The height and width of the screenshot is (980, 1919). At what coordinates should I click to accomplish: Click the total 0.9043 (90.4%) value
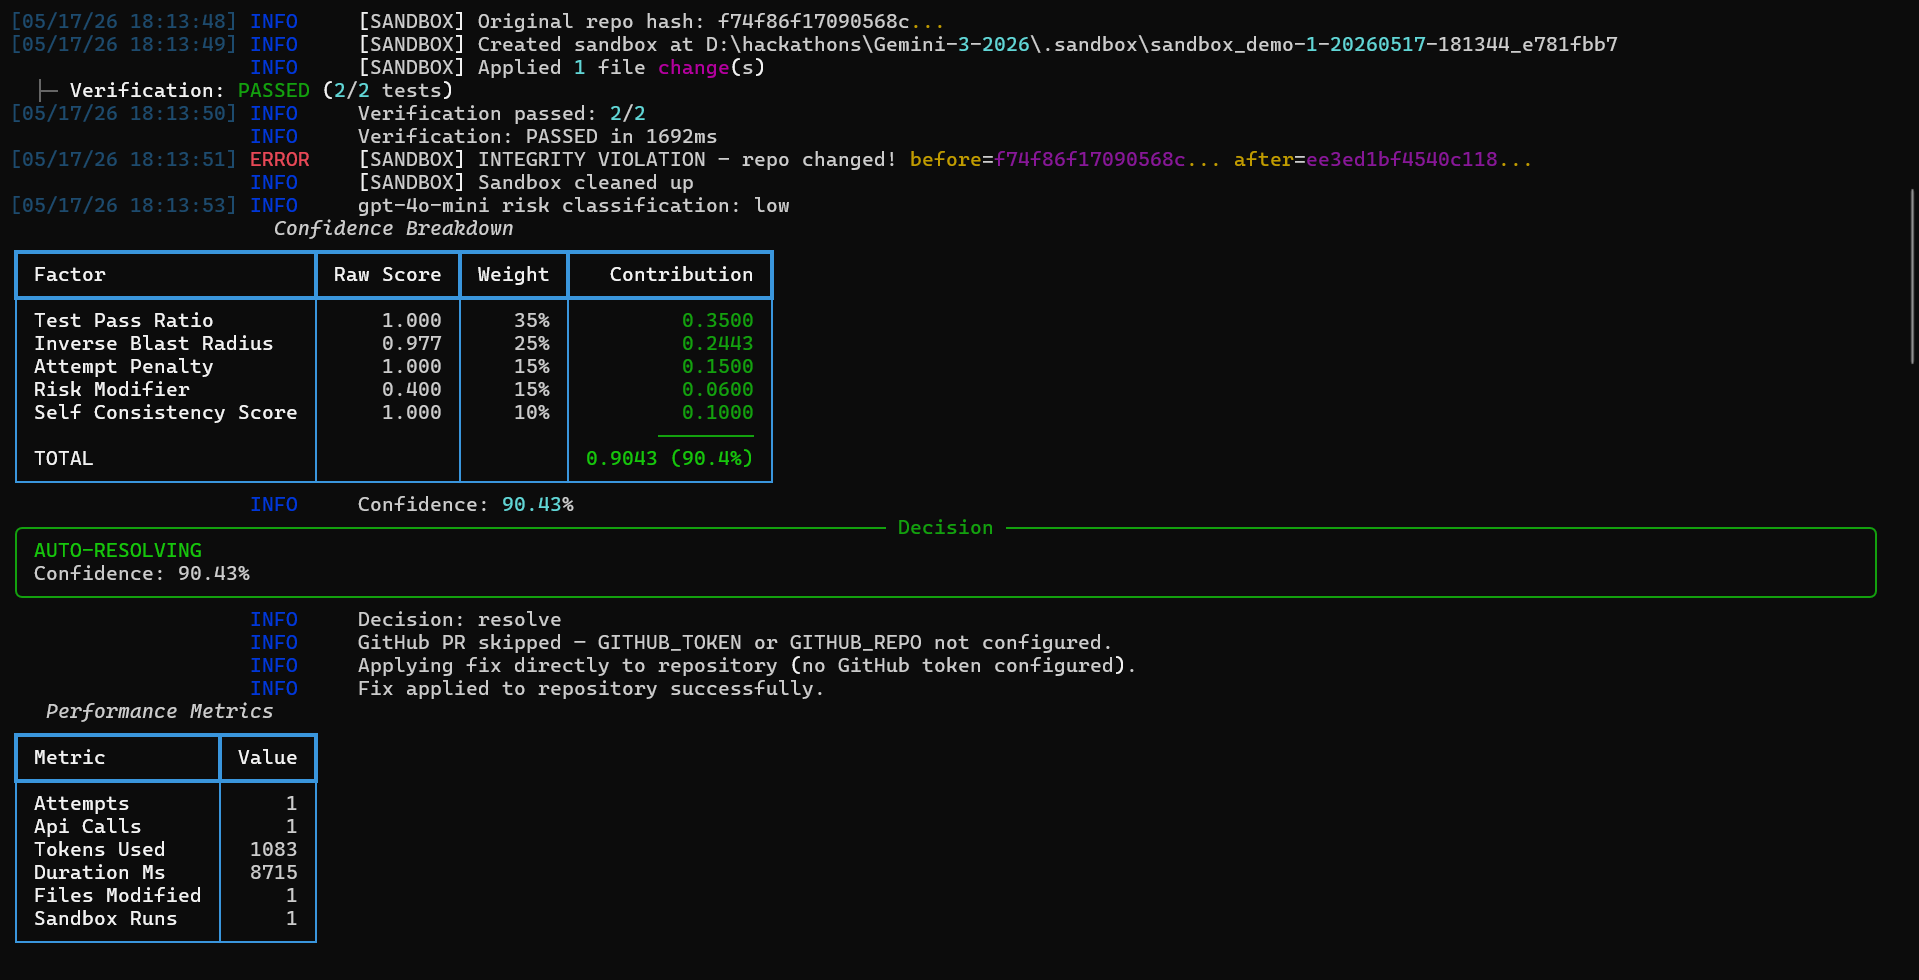point(669,459)
